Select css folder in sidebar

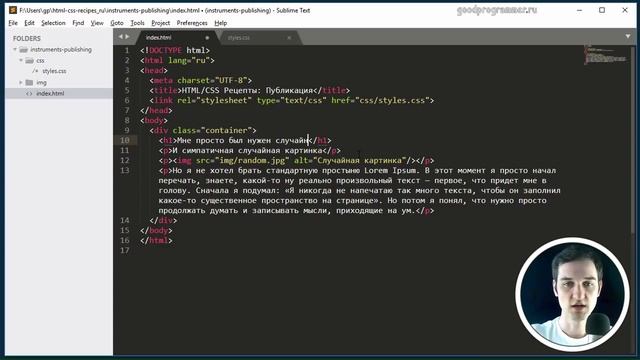pyautogui.click(x=40, y=60)
